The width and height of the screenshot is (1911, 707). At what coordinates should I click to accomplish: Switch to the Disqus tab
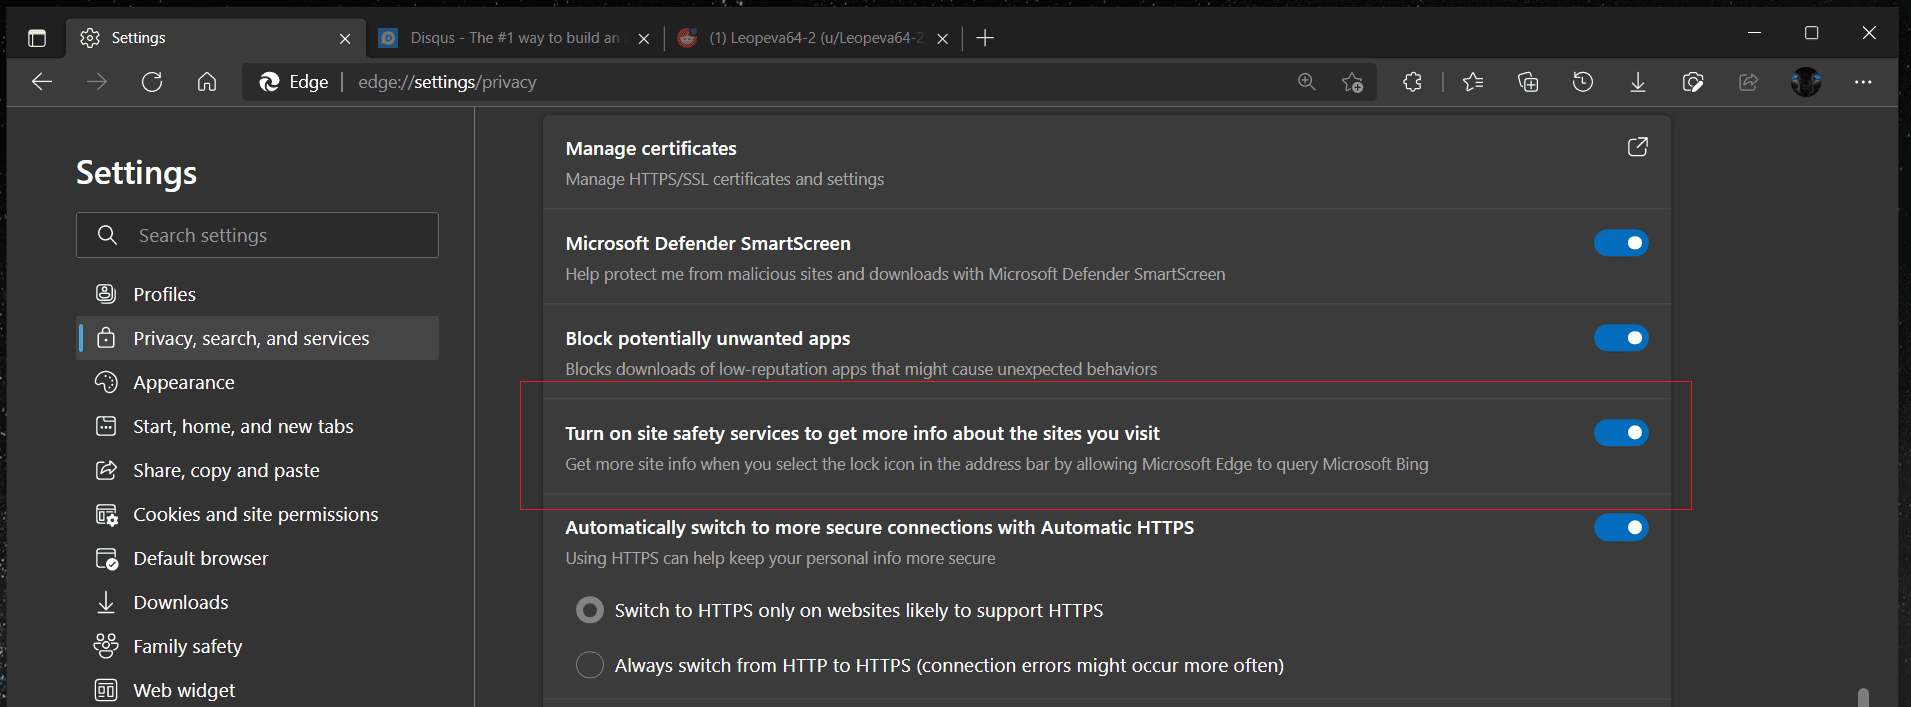tap(514, 38)
